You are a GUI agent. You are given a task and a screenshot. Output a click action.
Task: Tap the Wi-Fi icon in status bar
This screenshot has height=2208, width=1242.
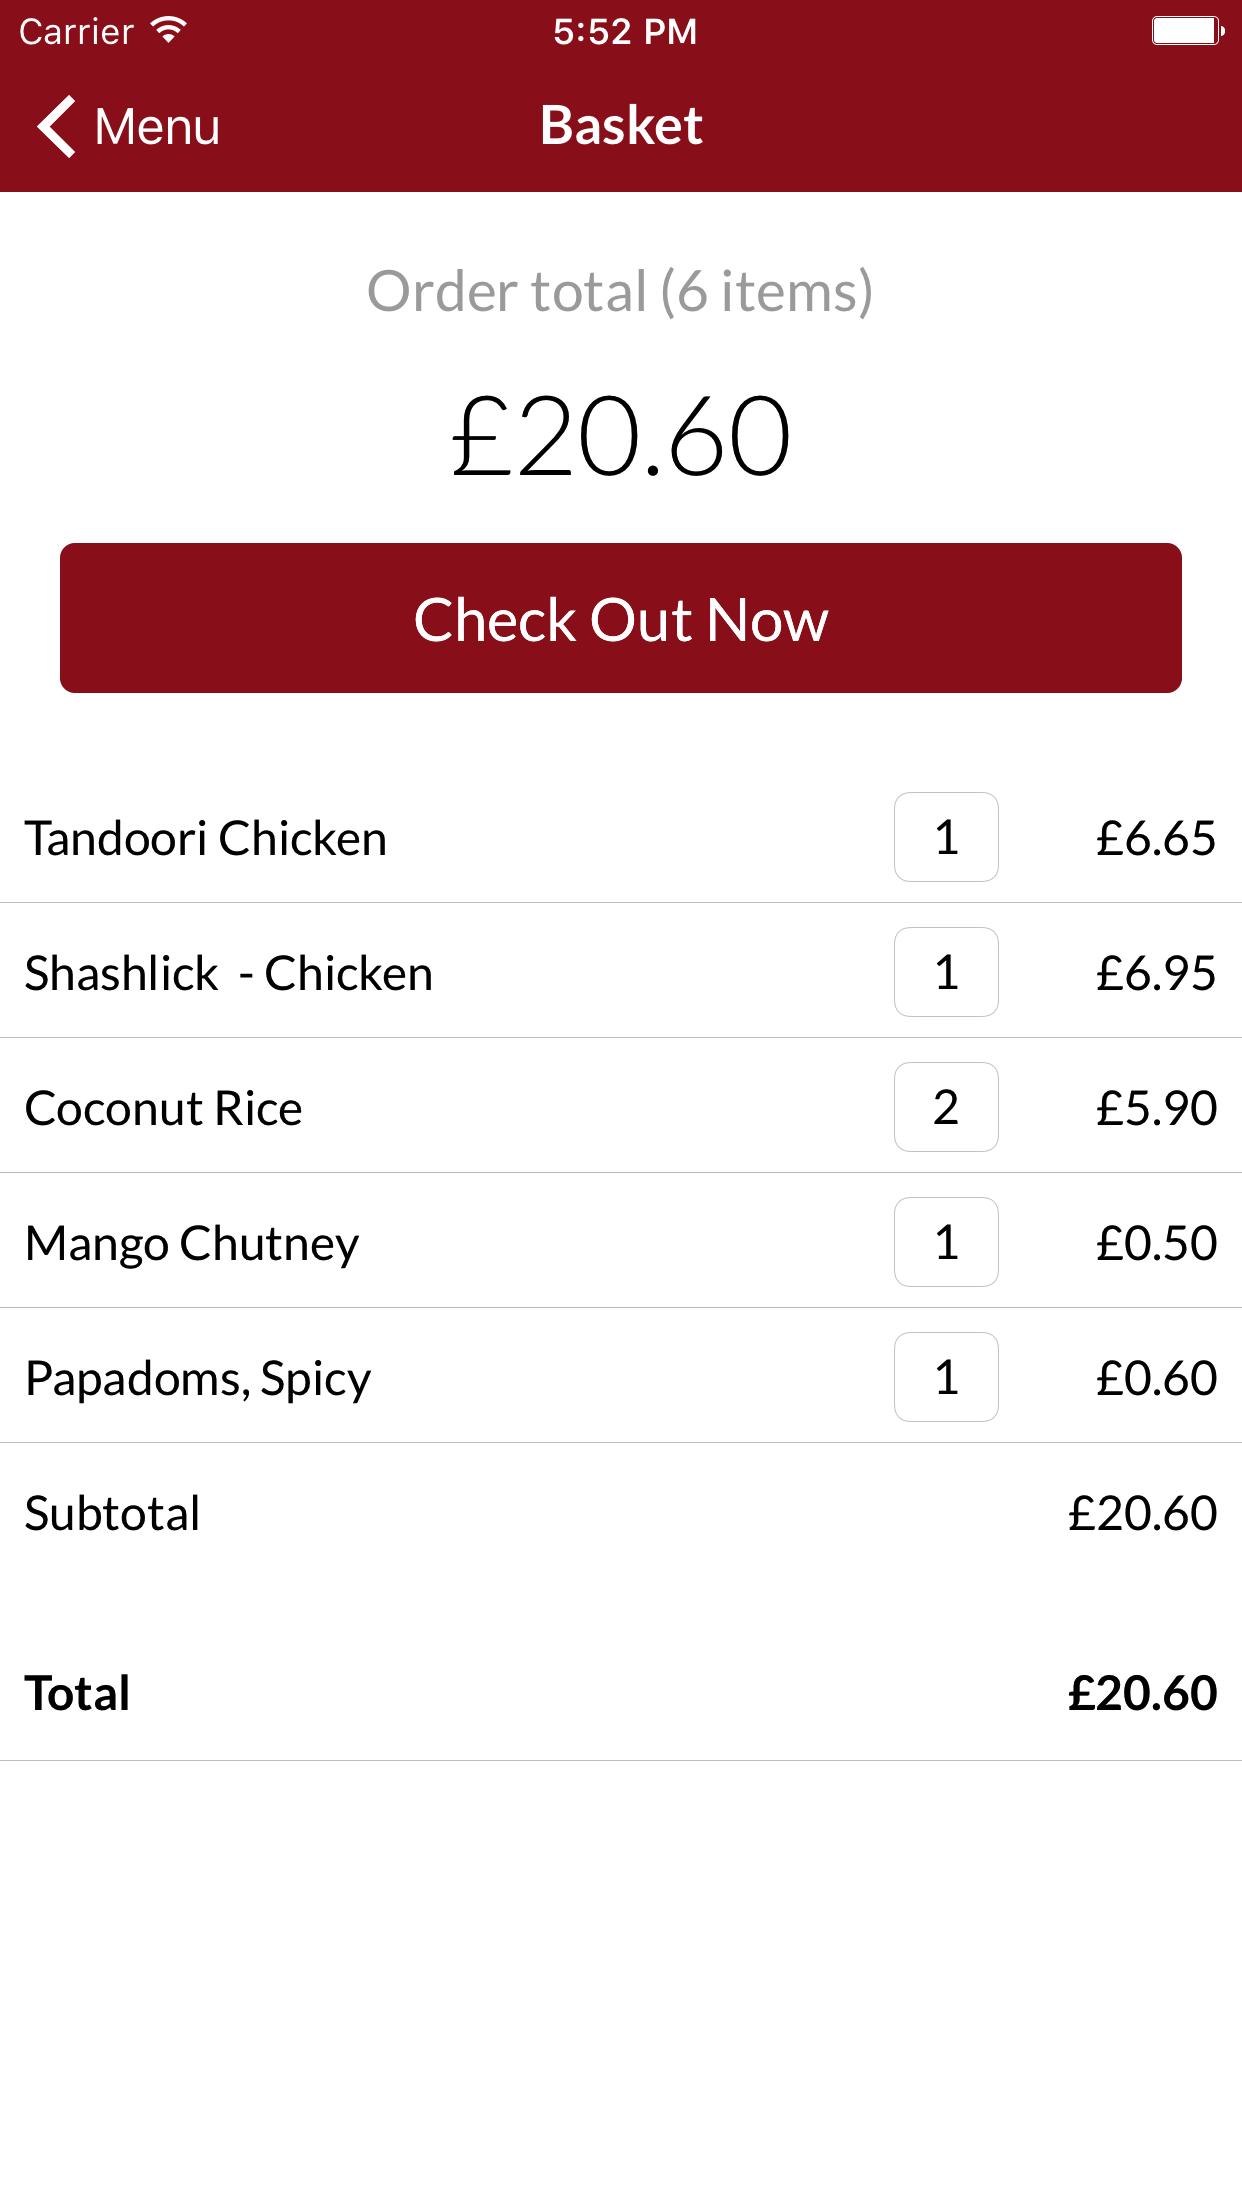[x=169, y=30]
